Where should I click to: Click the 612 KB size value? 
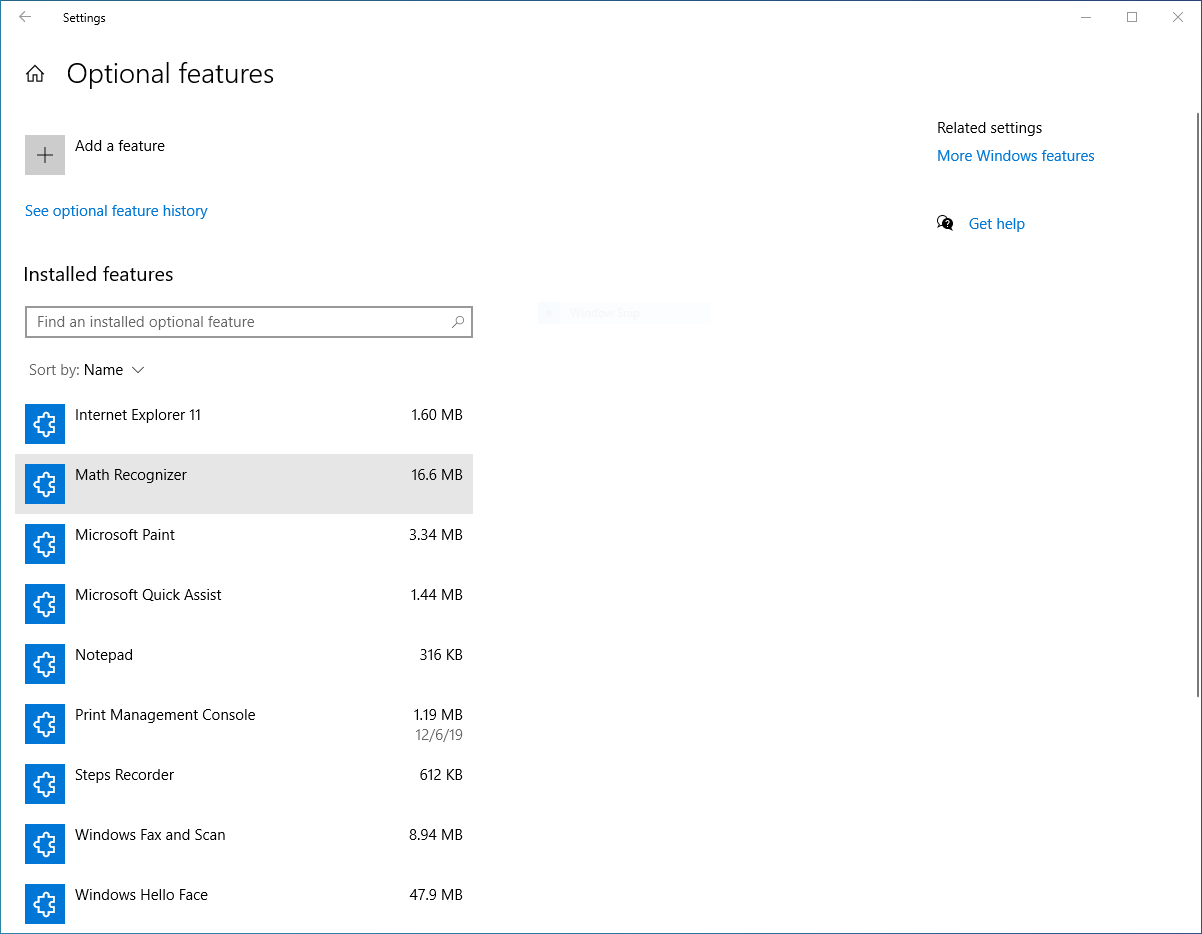coord(441,775)
